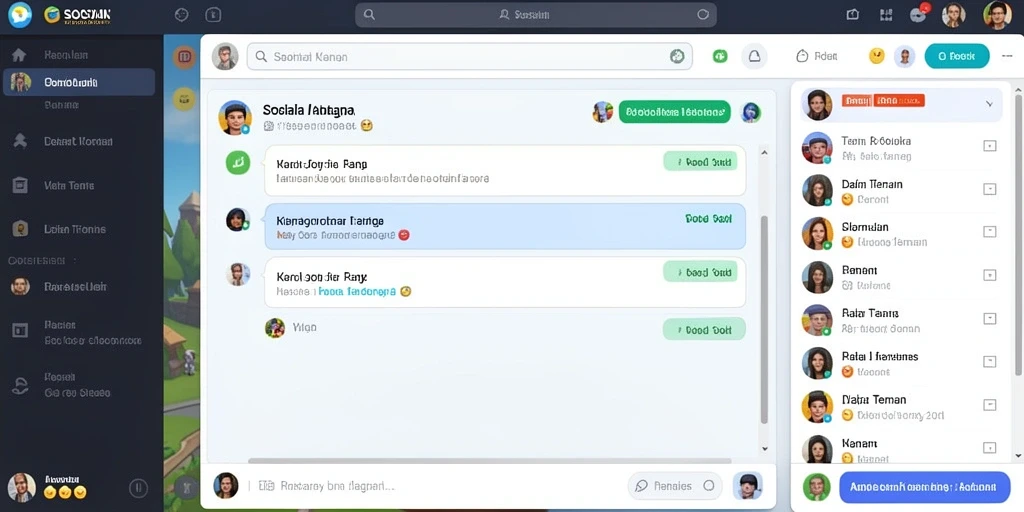This screenshot has height=512, width=1024.
Task: Expand the chevron in contacts panel header
Action: pos(989,104)
